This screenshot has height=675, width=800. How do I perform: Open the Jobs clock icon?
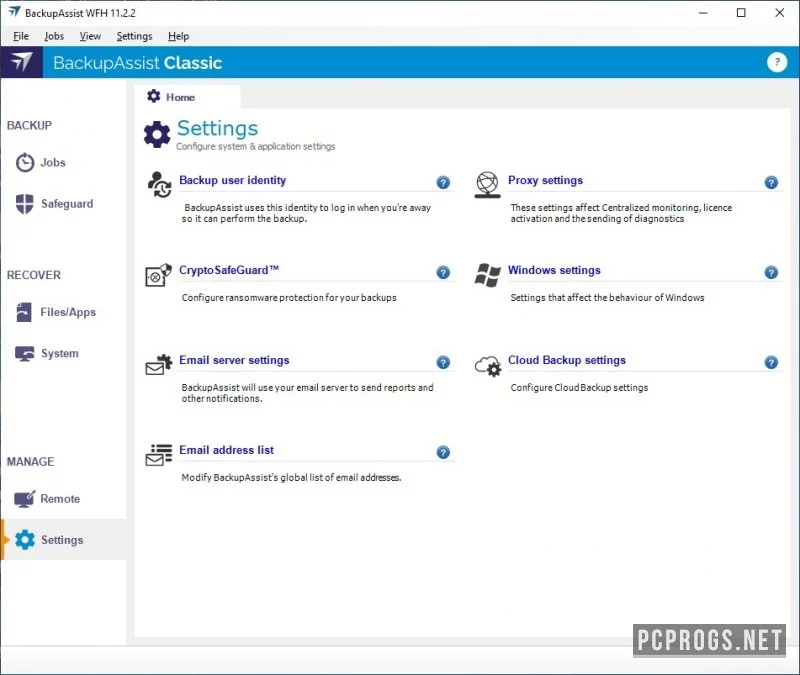24,163
